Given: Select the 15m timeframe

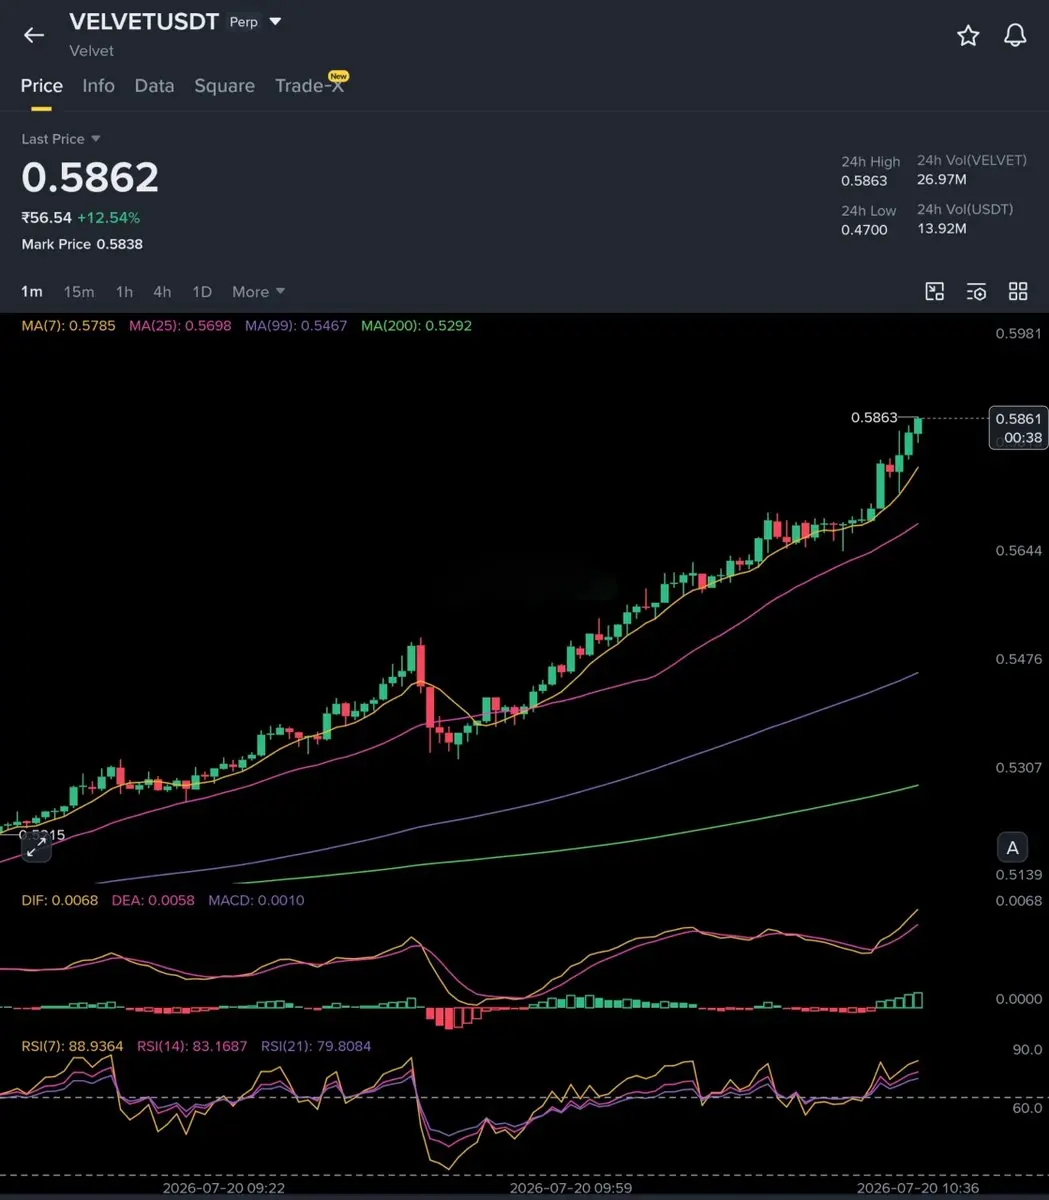Looking at the screenshot, I should pos(79,292).
